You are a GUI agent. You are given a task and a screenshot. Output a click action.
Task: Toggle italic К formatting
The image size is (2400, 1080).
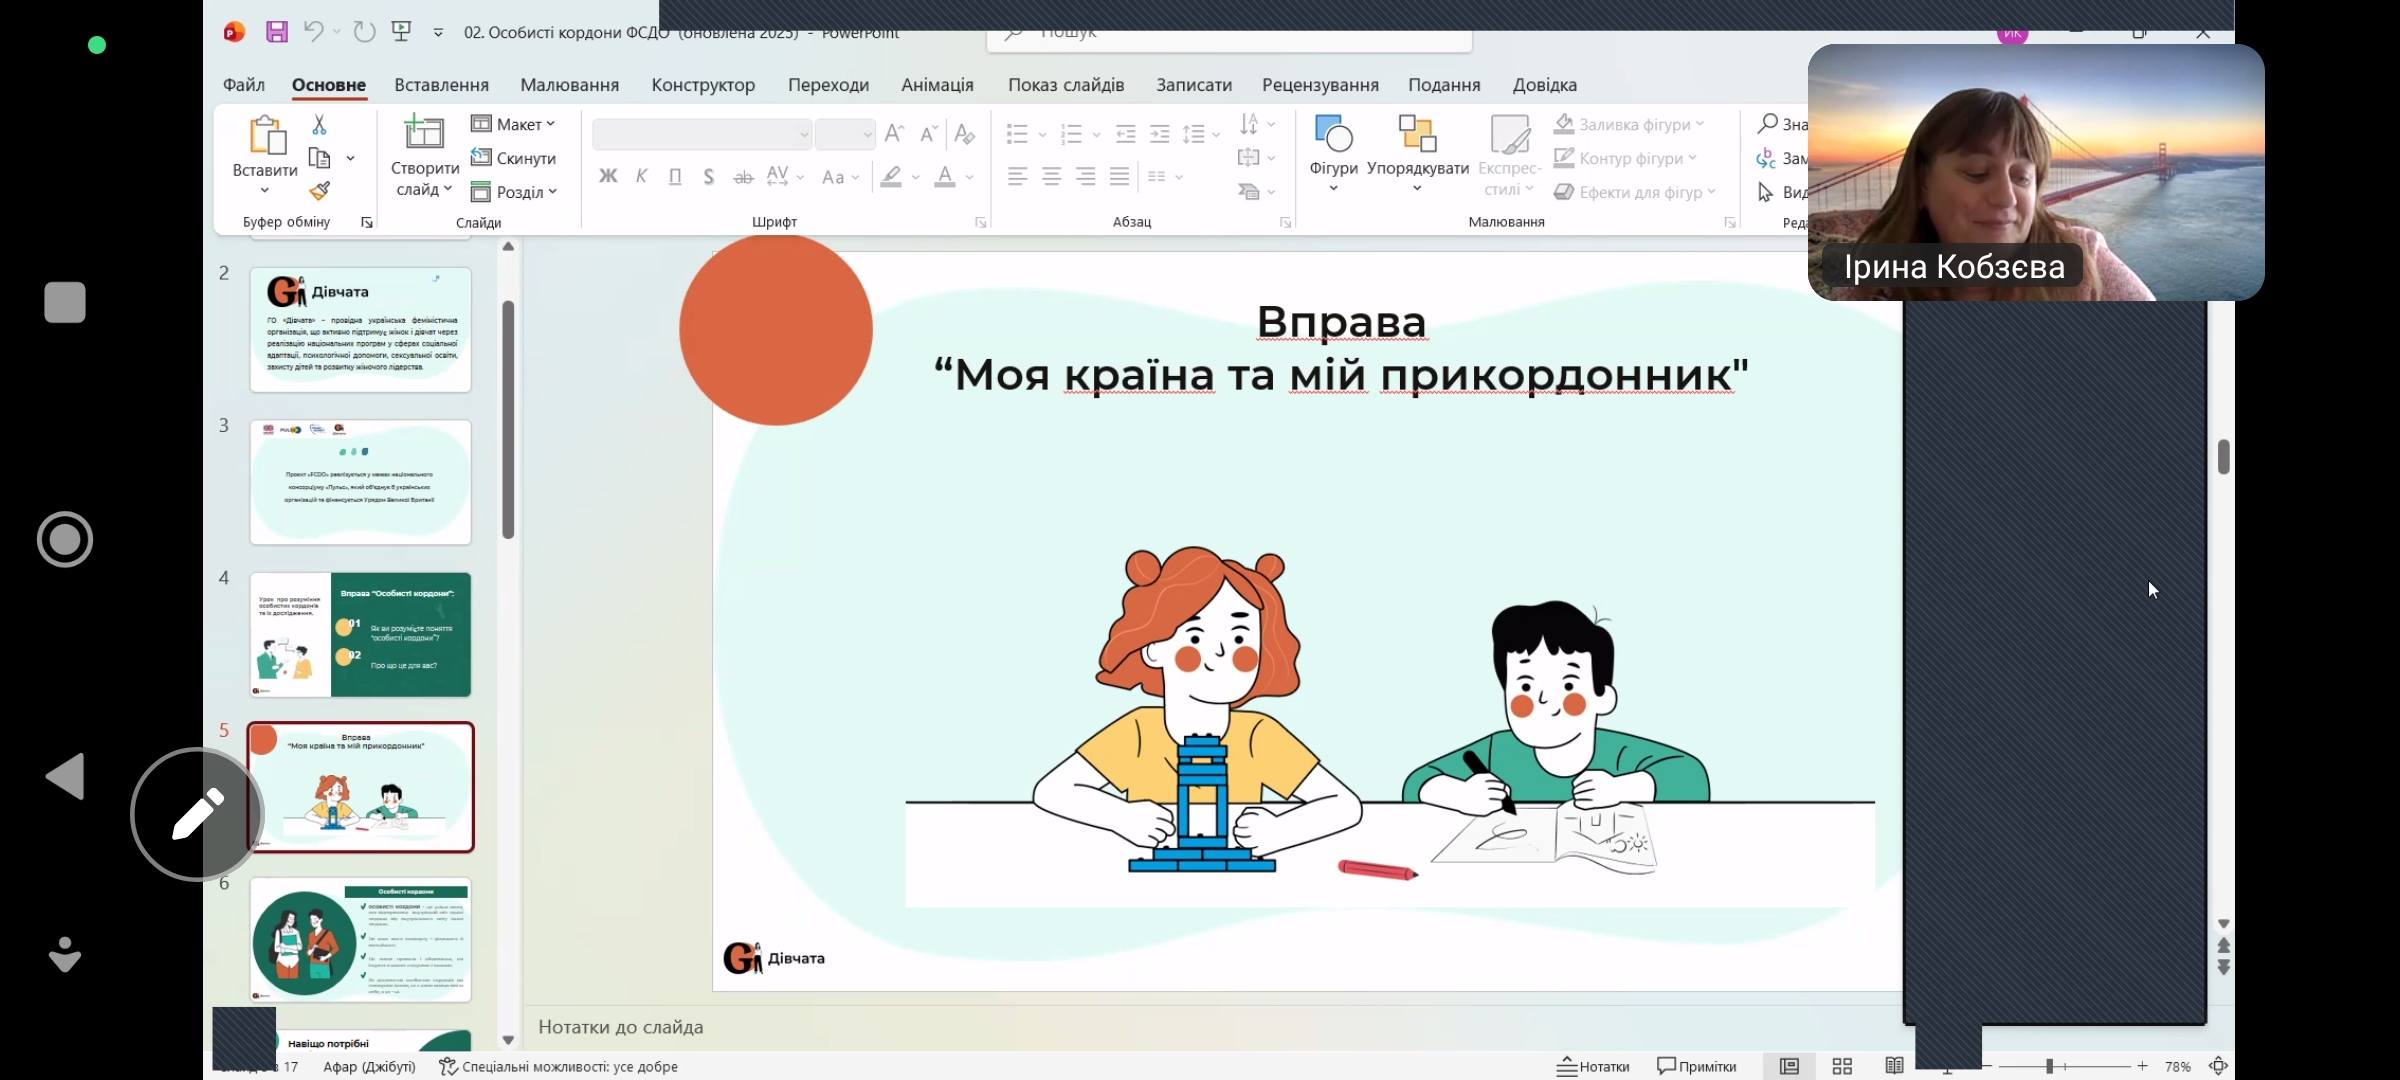tap(642, 177)
